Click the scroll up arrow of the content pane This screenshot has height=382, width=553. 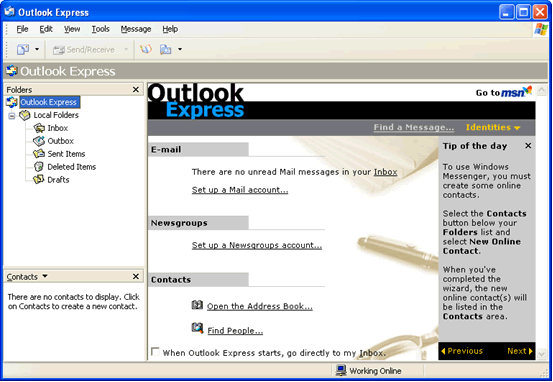(x=541, y=90)
